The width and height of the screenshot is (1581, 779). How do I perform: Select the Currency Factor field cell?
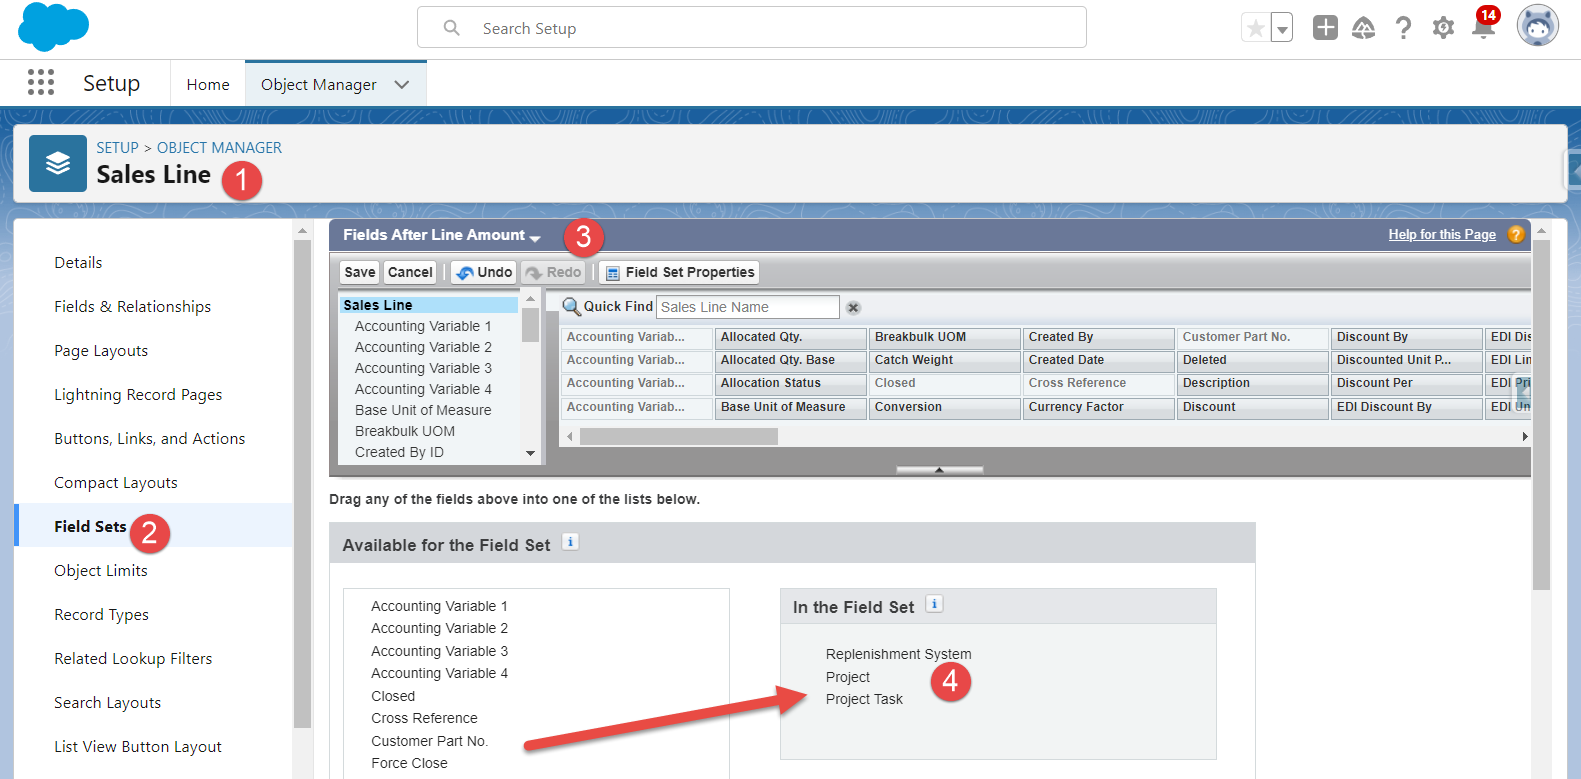[x=1099, y=407]
